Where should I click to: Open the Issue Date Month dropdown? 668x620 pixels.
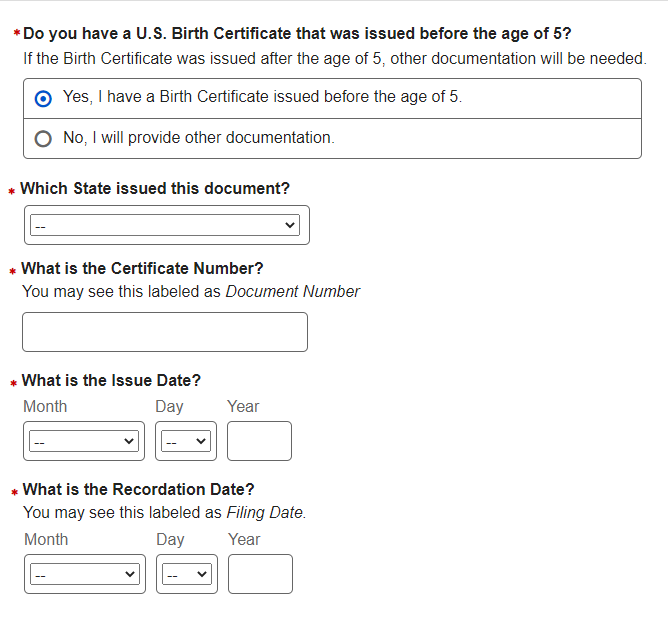click(x=84, y=441)
